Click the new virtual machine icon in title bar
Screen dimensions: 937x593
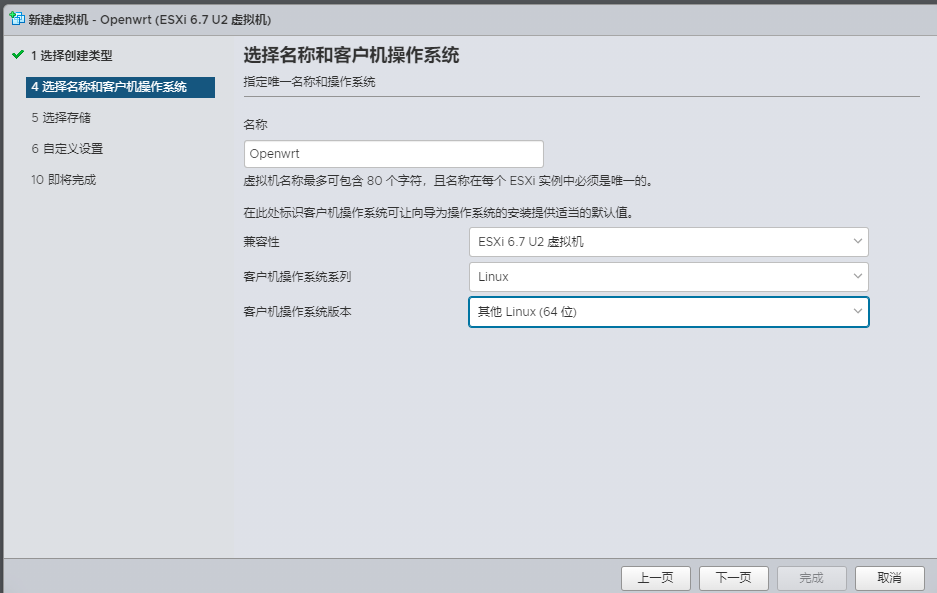tap(17, 19)
